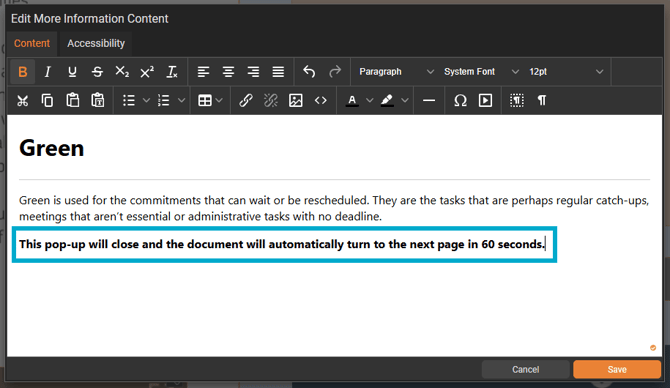Open the 12pt font size dropdown
The image size is (670, 388).
coord(566,72)
